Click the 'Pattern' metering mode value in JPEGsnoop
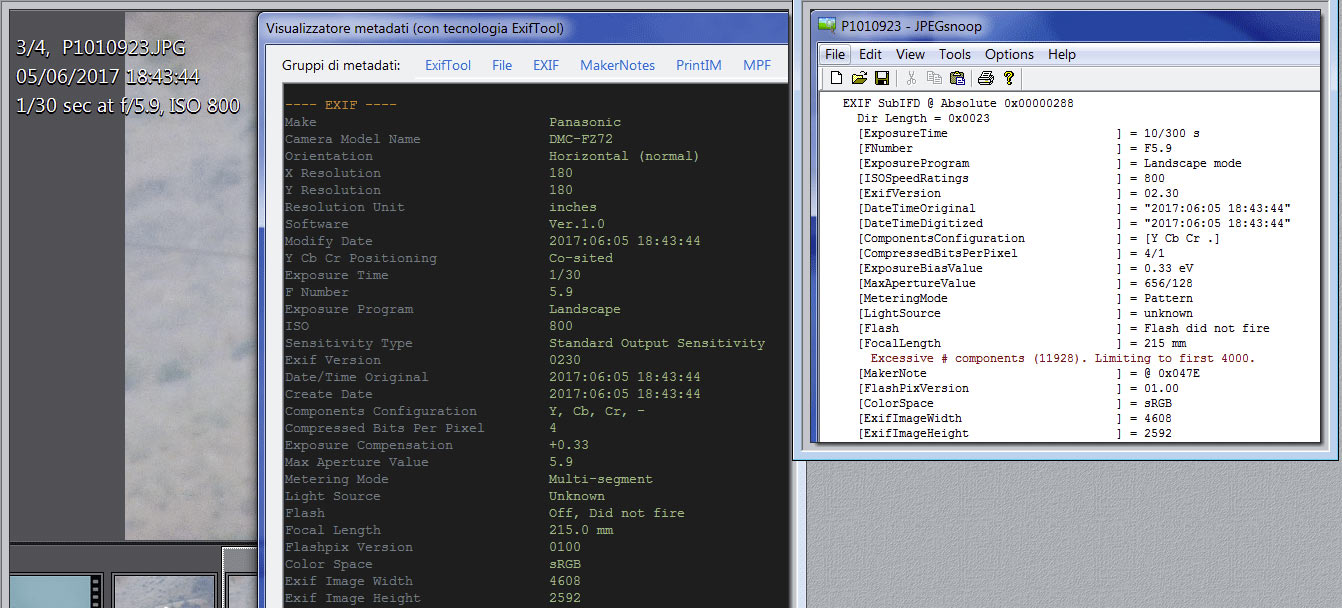This screenshot has width=1342, height=608. [x=1170, y=298]
